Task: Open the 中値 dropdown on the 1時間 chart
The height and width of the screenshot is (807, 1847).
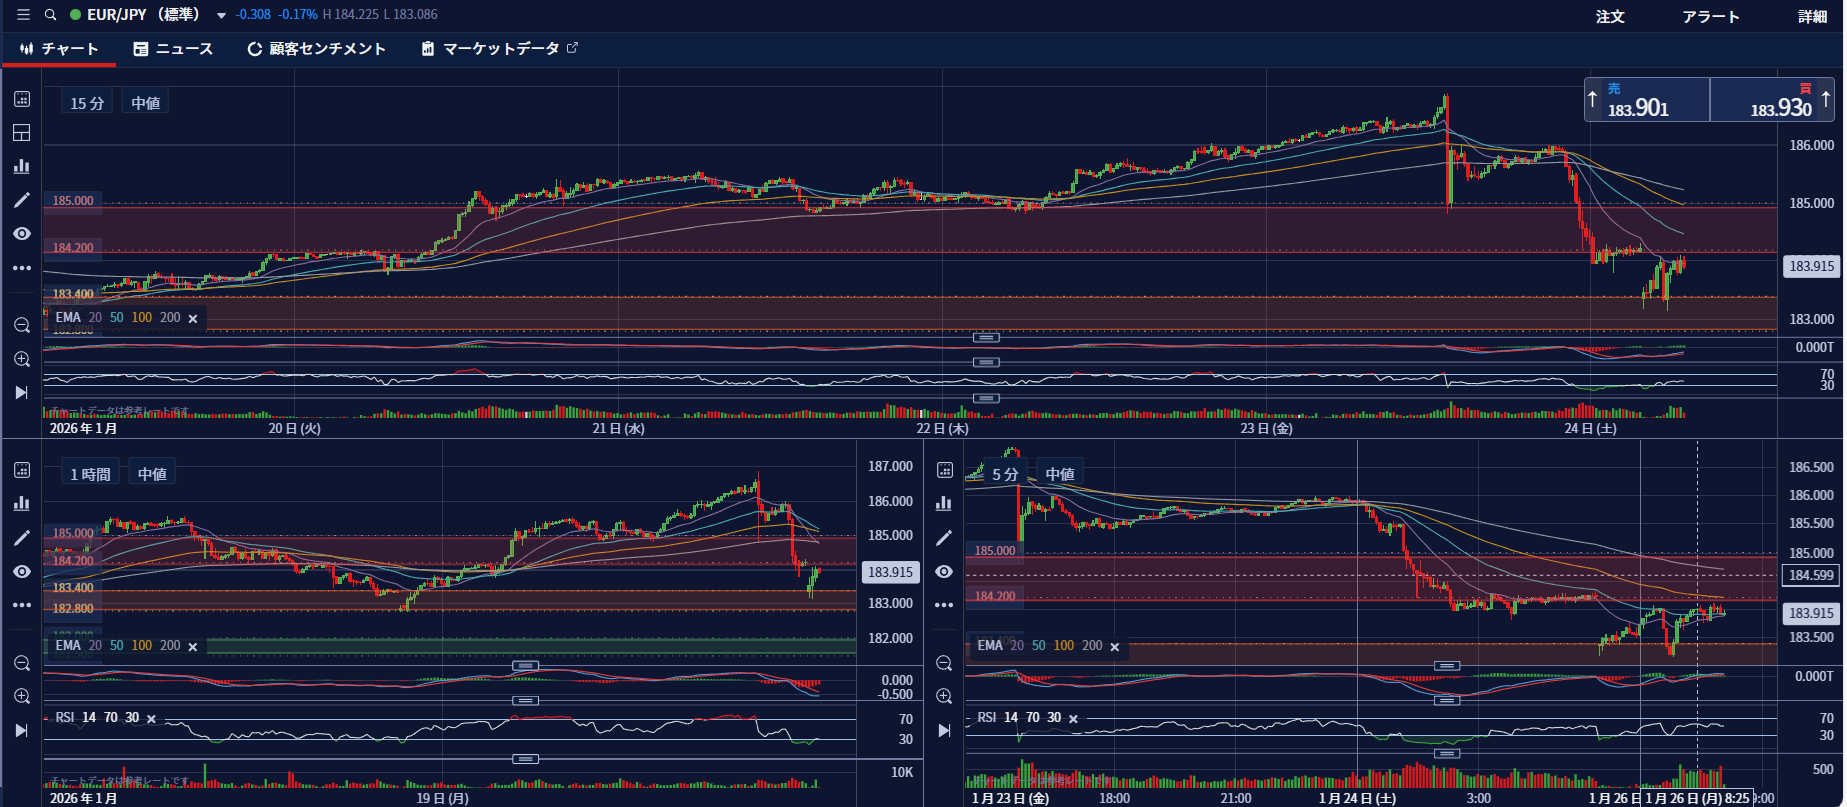Action: (152, 474)
